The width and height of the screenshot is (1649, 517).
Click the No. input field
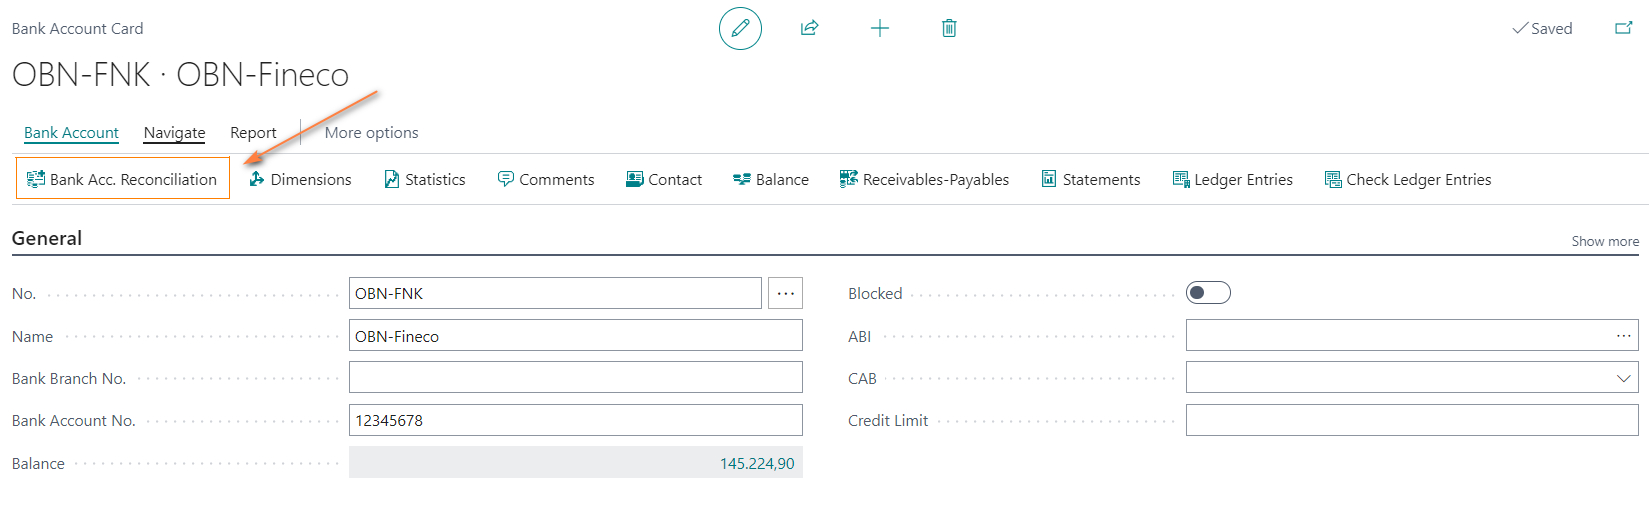(555, 293)
